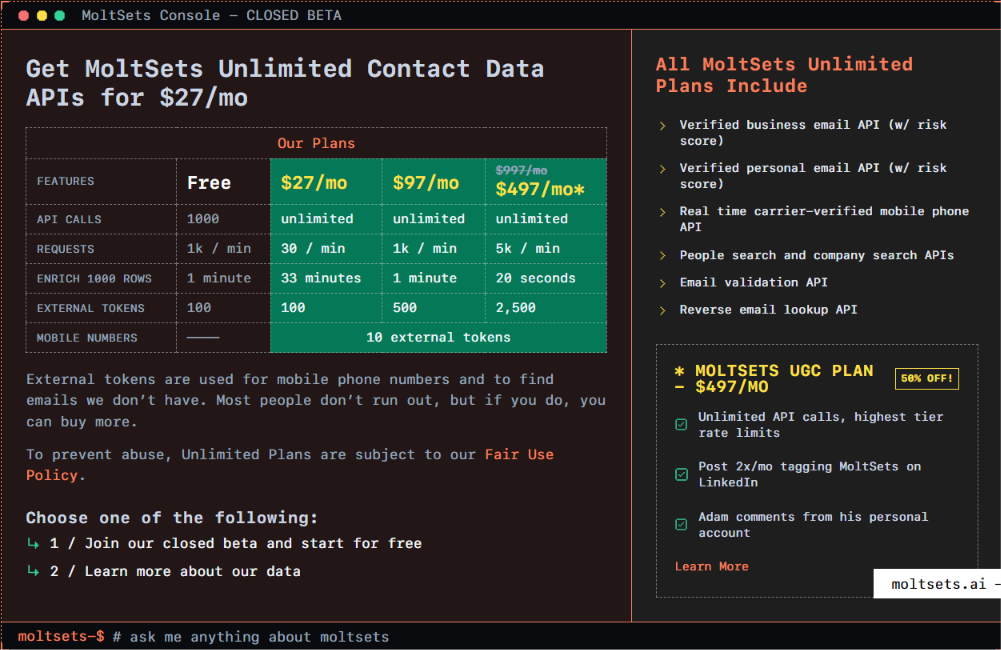Expand the Email validation API chevron
Screen dimensions: 1001x650
pyautogui.click(x=663, y=283)
